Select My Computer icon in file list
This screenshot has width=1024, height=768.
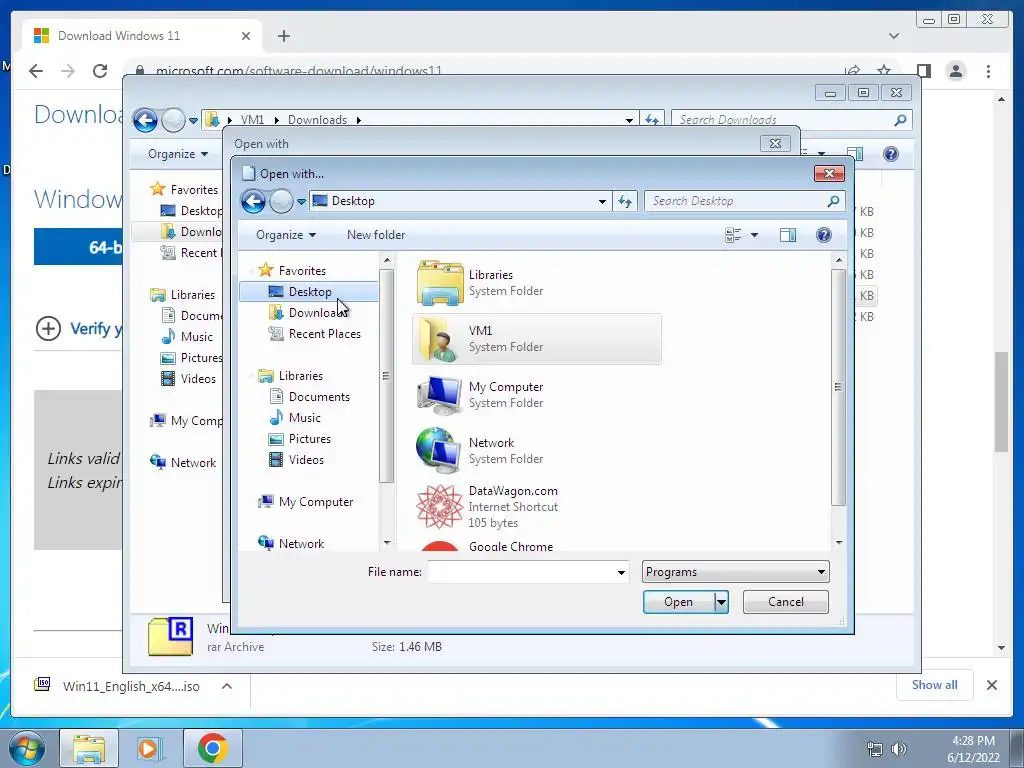[440, 395]
